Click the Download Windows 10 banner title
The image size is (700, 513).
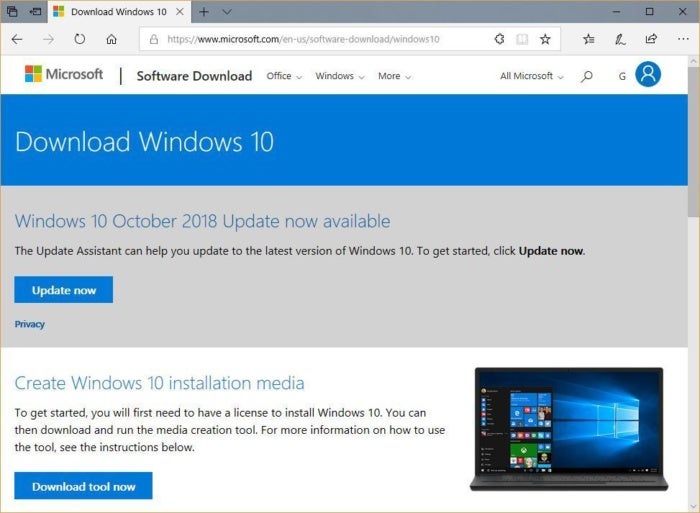[x=144, y=142]
